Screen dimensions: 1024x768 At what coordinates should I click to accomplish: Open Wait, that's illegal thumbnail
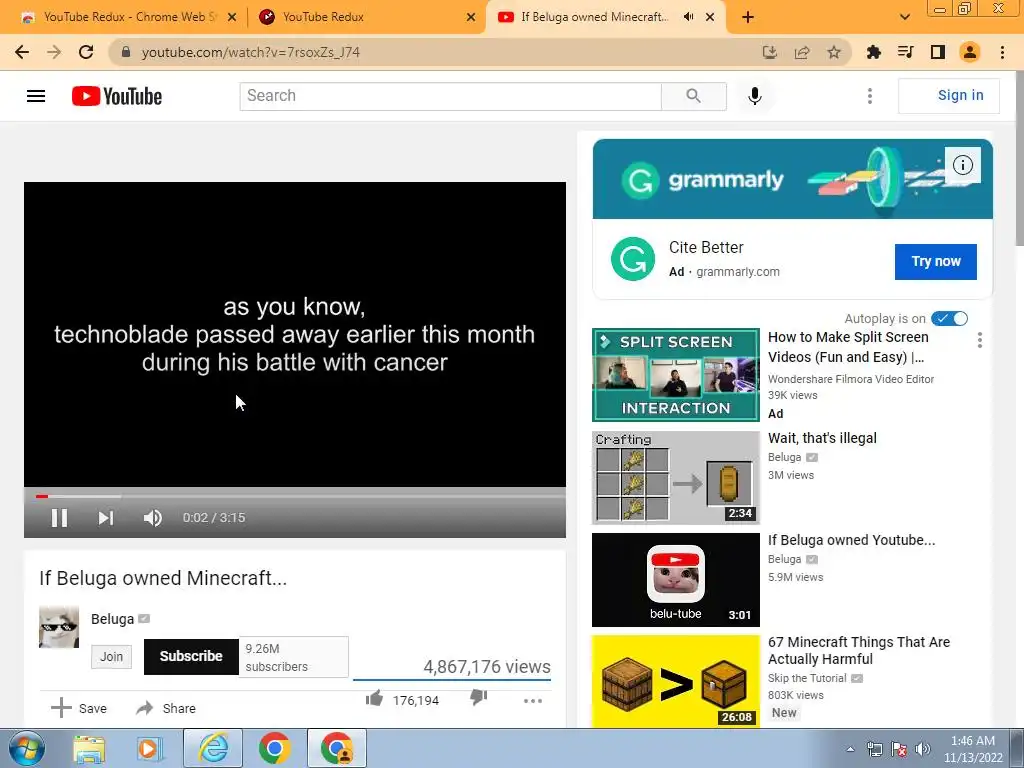(x=676, y=477)
